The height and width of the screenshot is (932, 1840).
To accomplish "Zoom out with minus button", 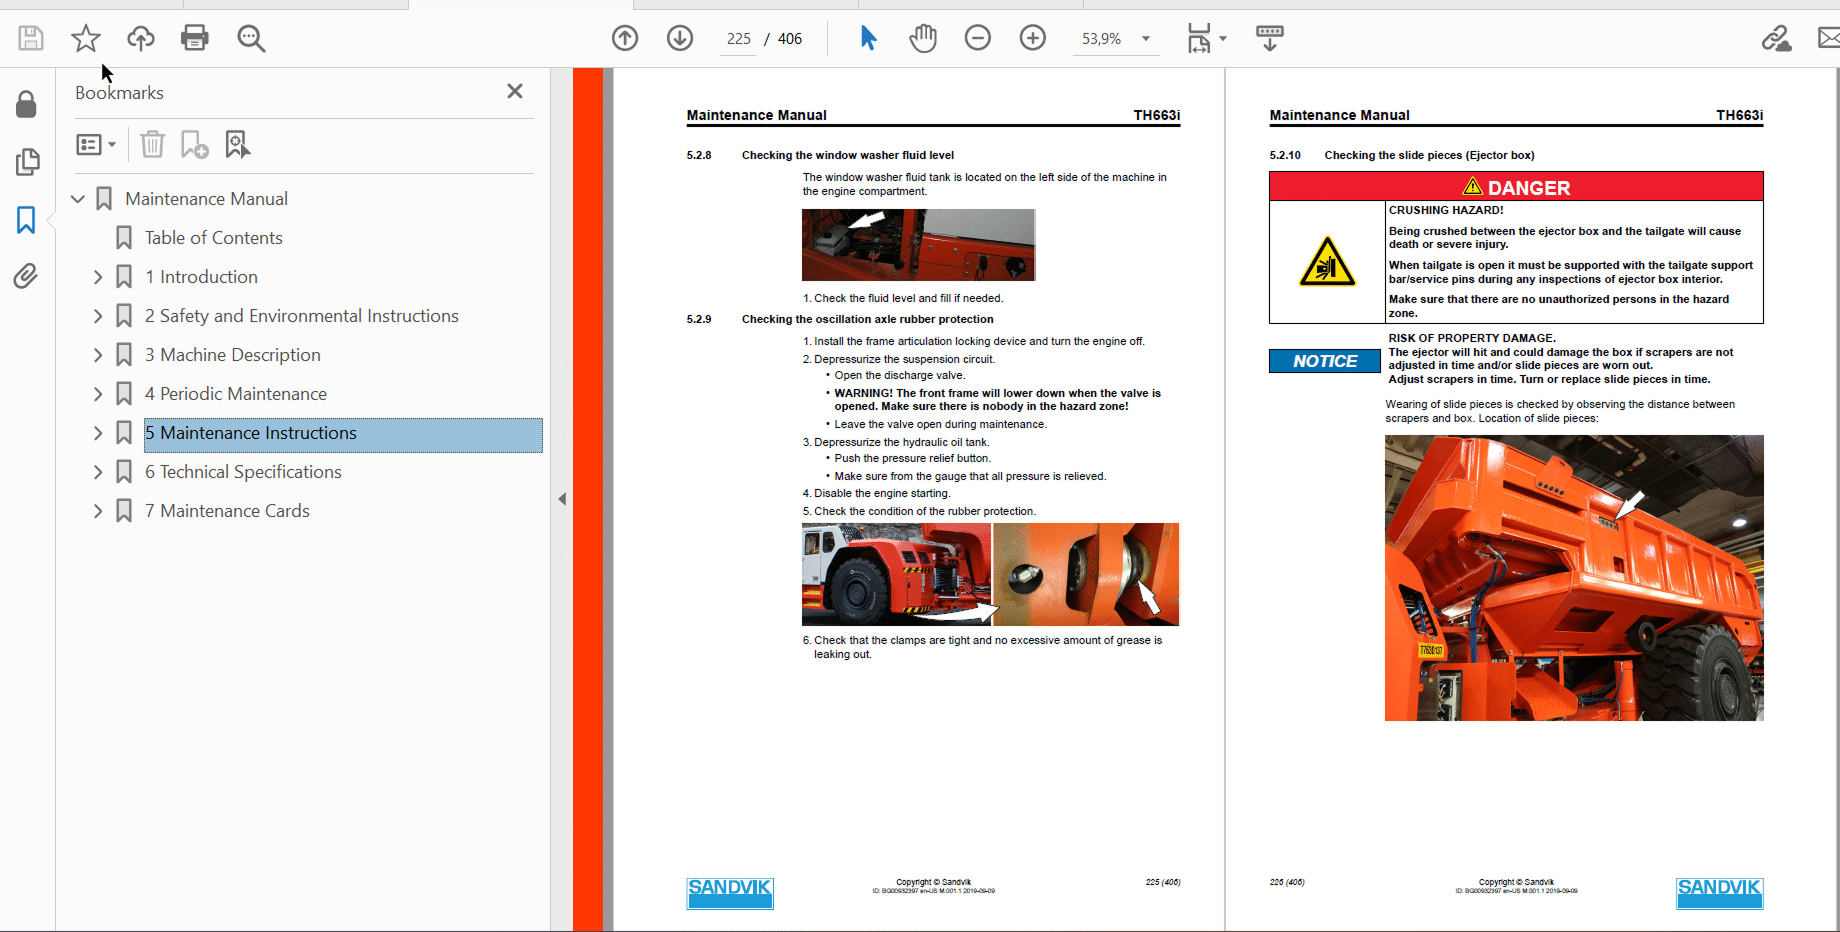I will pos(978,39).
